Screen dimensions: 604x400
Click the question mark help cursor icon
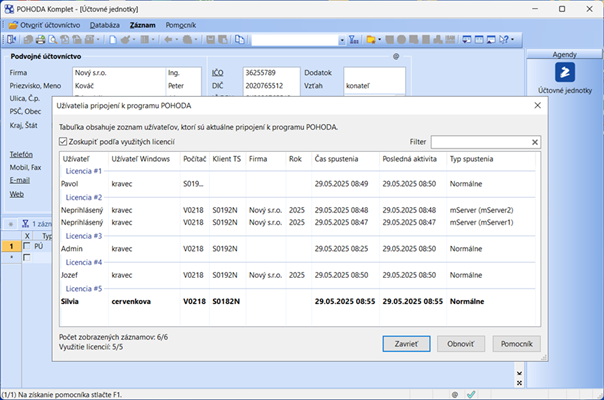tap(504, 39)
